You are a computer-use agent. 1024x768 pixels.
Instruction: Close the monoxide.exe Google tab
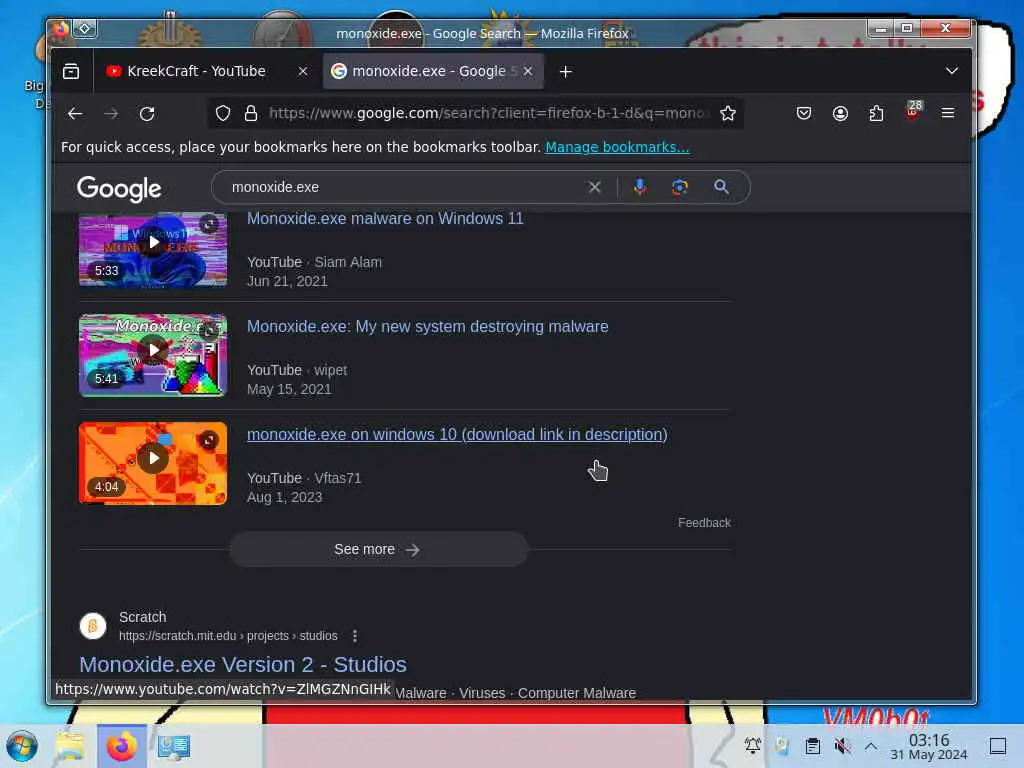(528, 71)
